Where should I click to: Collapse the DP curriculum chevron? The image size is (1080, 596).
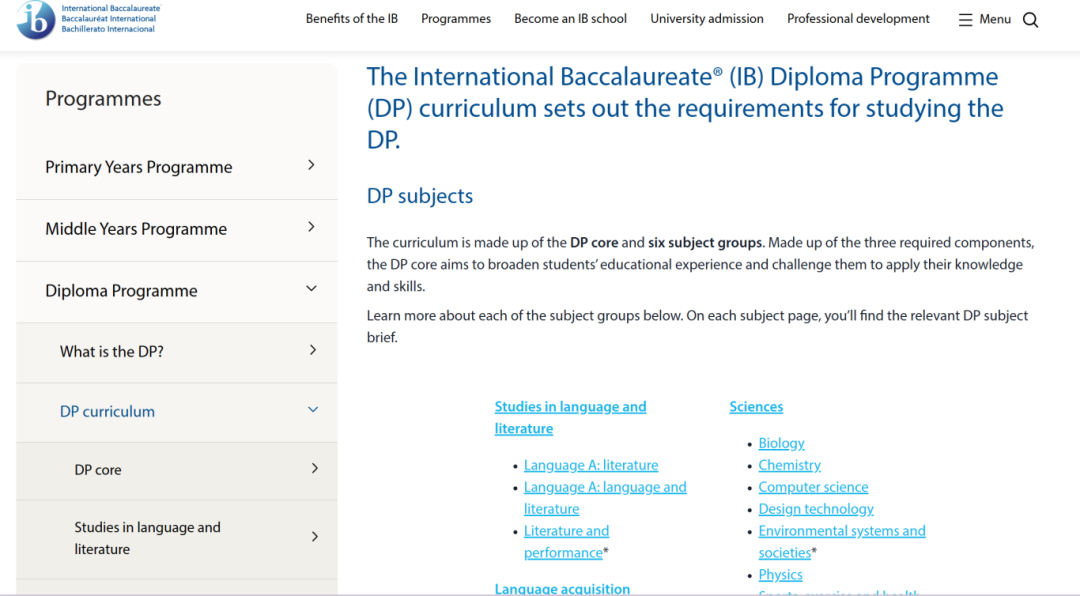(x=313, y=410)
